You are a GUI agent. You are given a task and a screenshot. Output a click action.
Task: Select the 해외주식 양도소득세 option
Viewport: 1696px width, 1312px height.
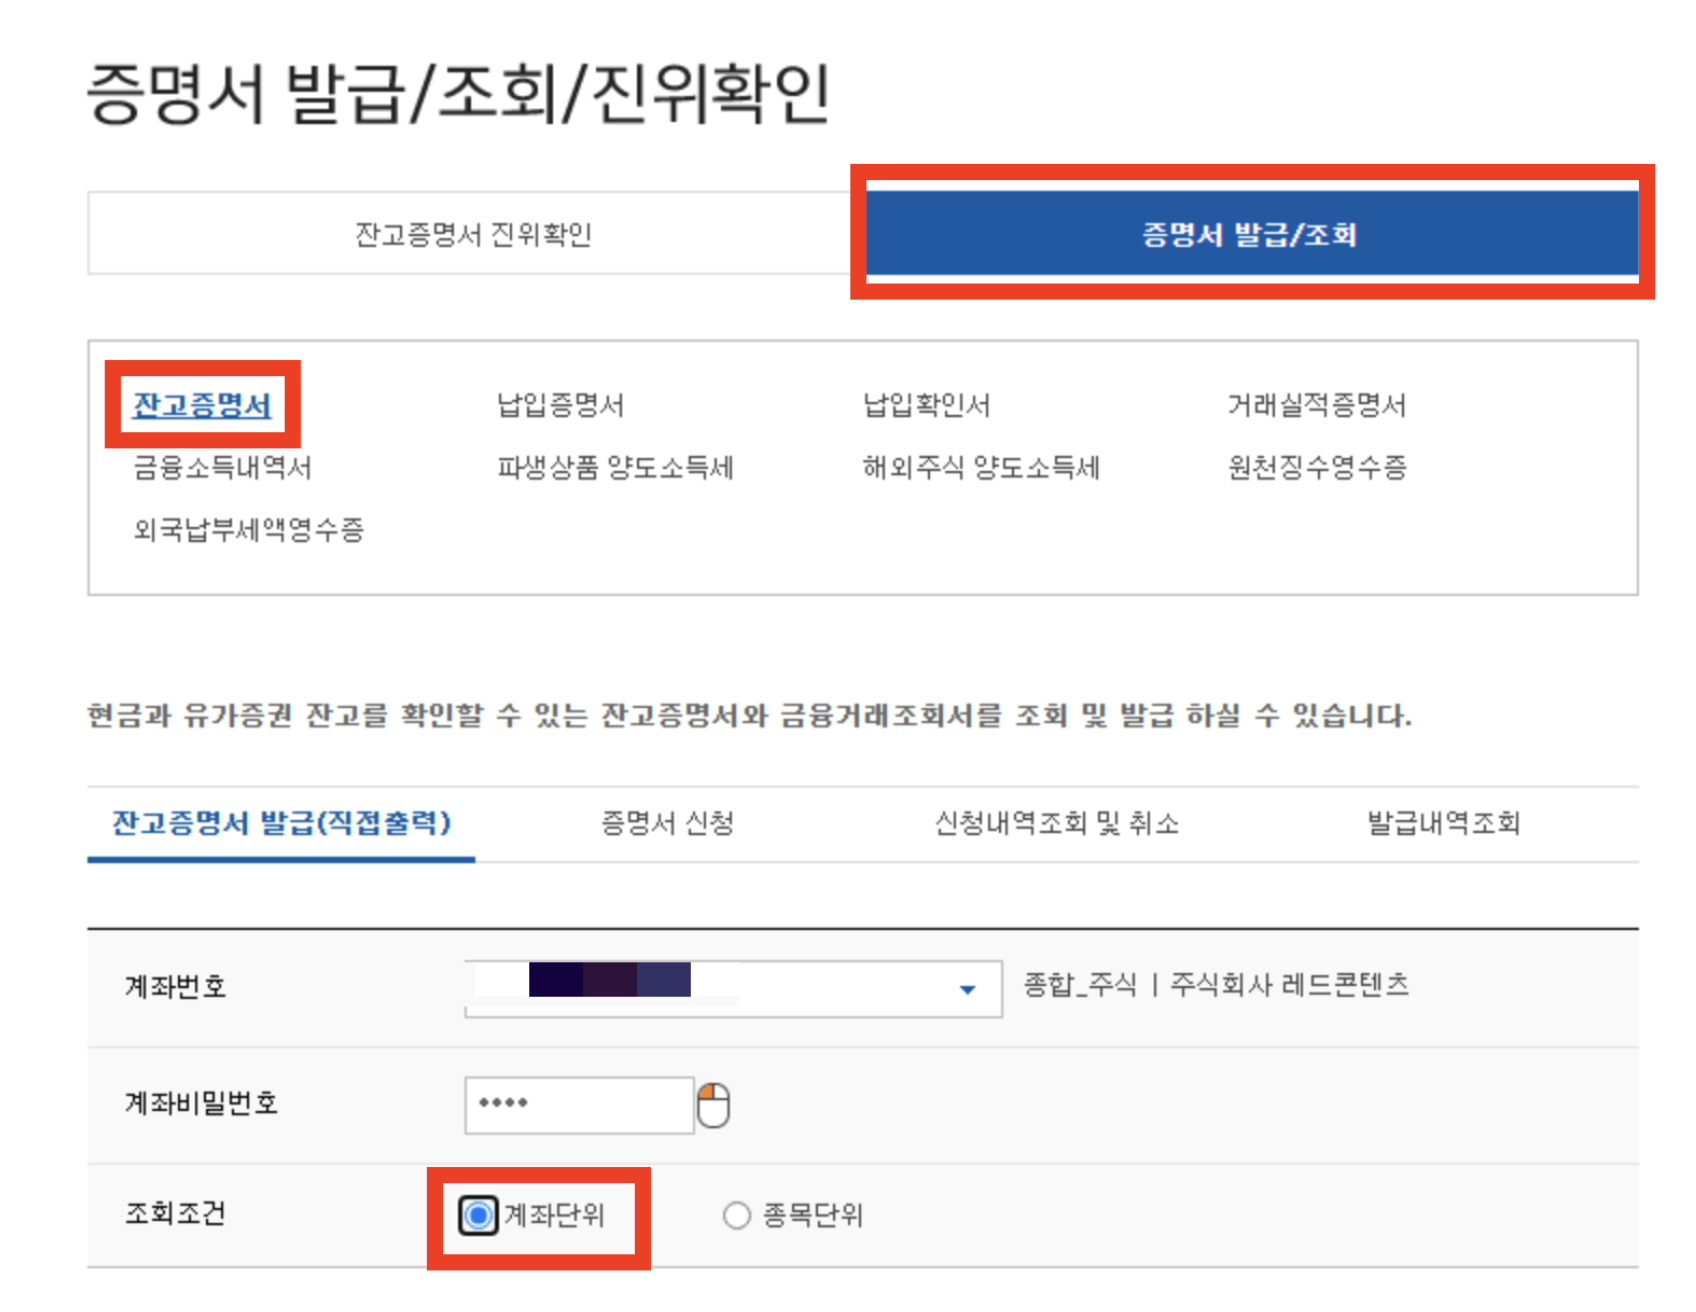(984, 468)
